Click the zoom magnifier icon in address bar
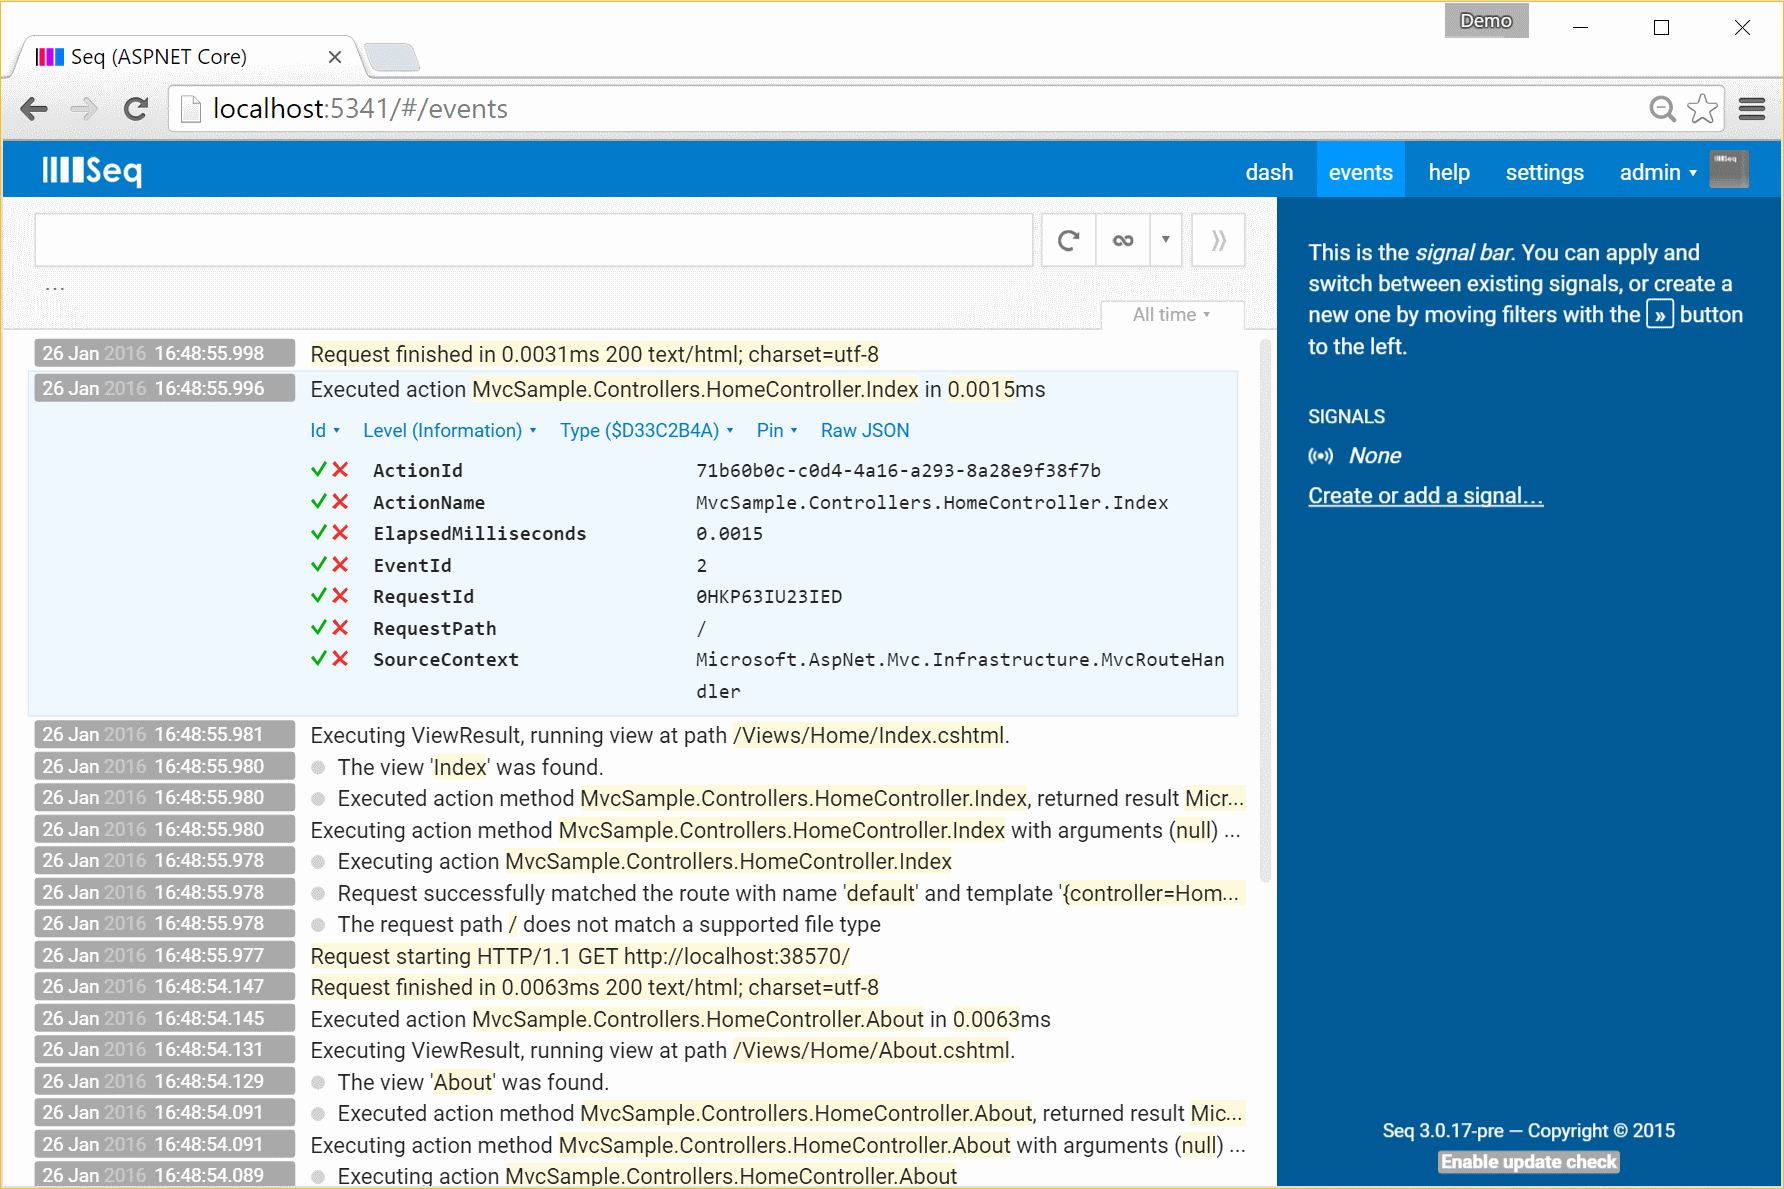Viewport: 1784px width, 1189px height. (x=1662, y=108)
